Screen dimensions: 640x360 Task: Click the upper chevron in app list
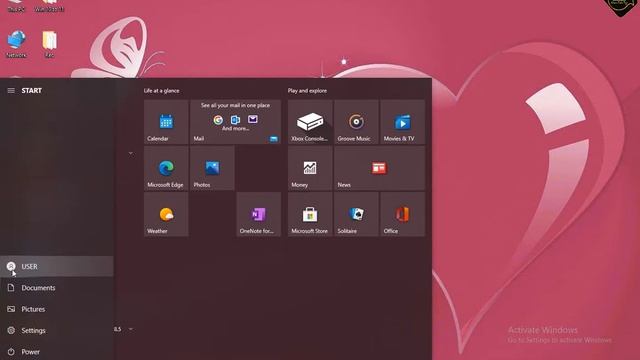131,153
